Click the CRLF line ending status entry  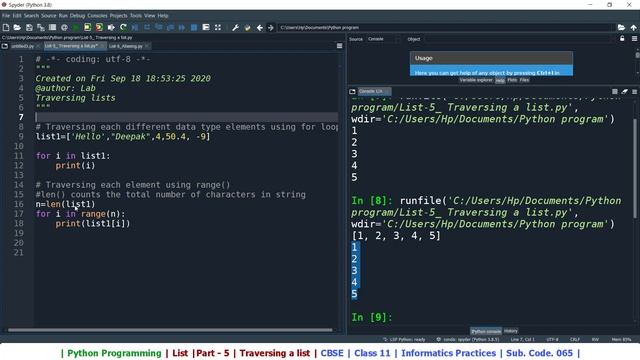pyautogui.click(x=575, y=339)
